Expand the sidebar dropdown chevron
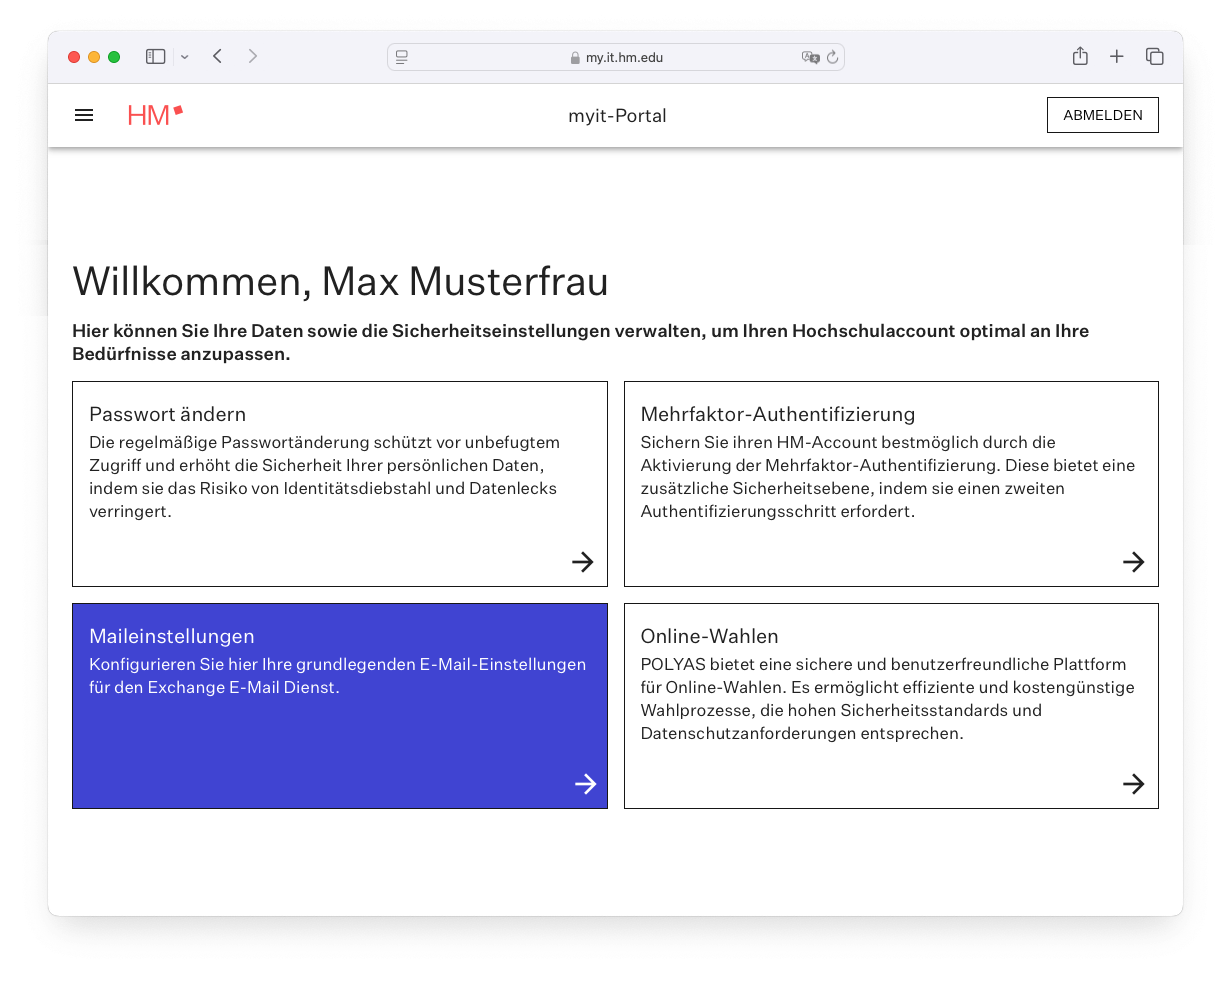1231x983 pixels. (x=185, y=57)
